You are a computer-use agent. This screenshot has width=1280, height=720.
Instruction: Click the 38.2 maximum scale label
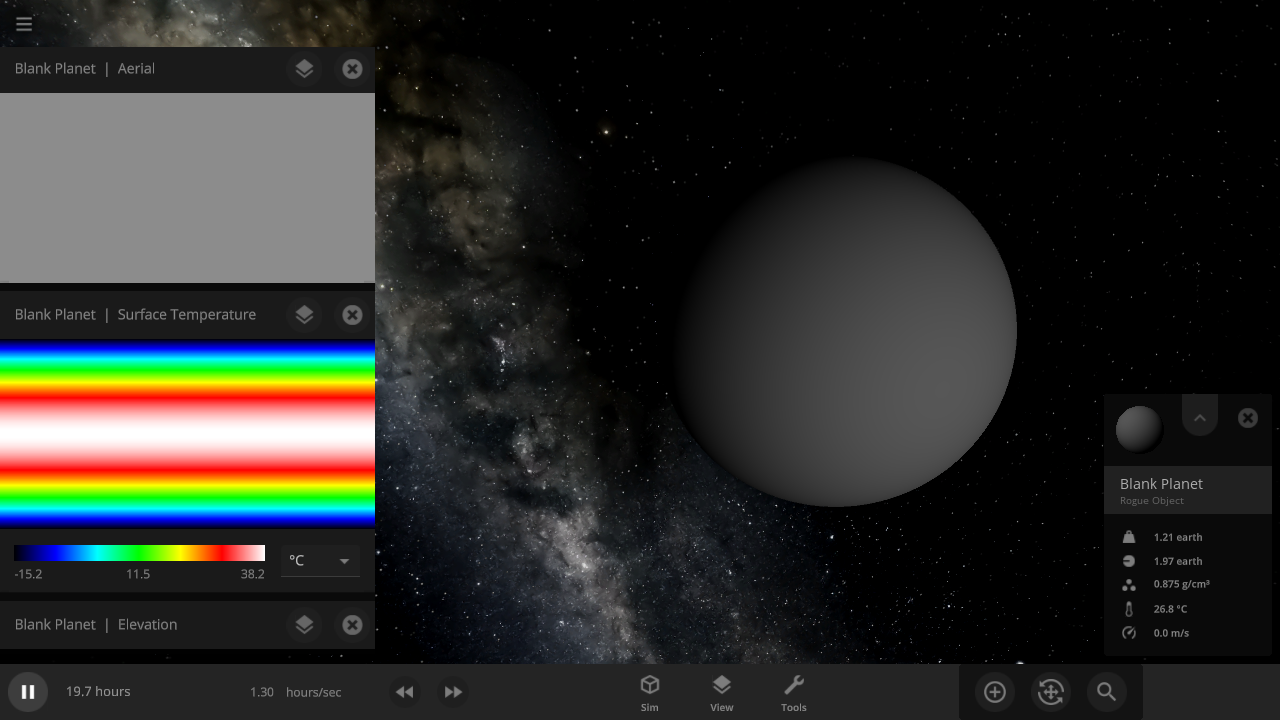pos(253,574)
